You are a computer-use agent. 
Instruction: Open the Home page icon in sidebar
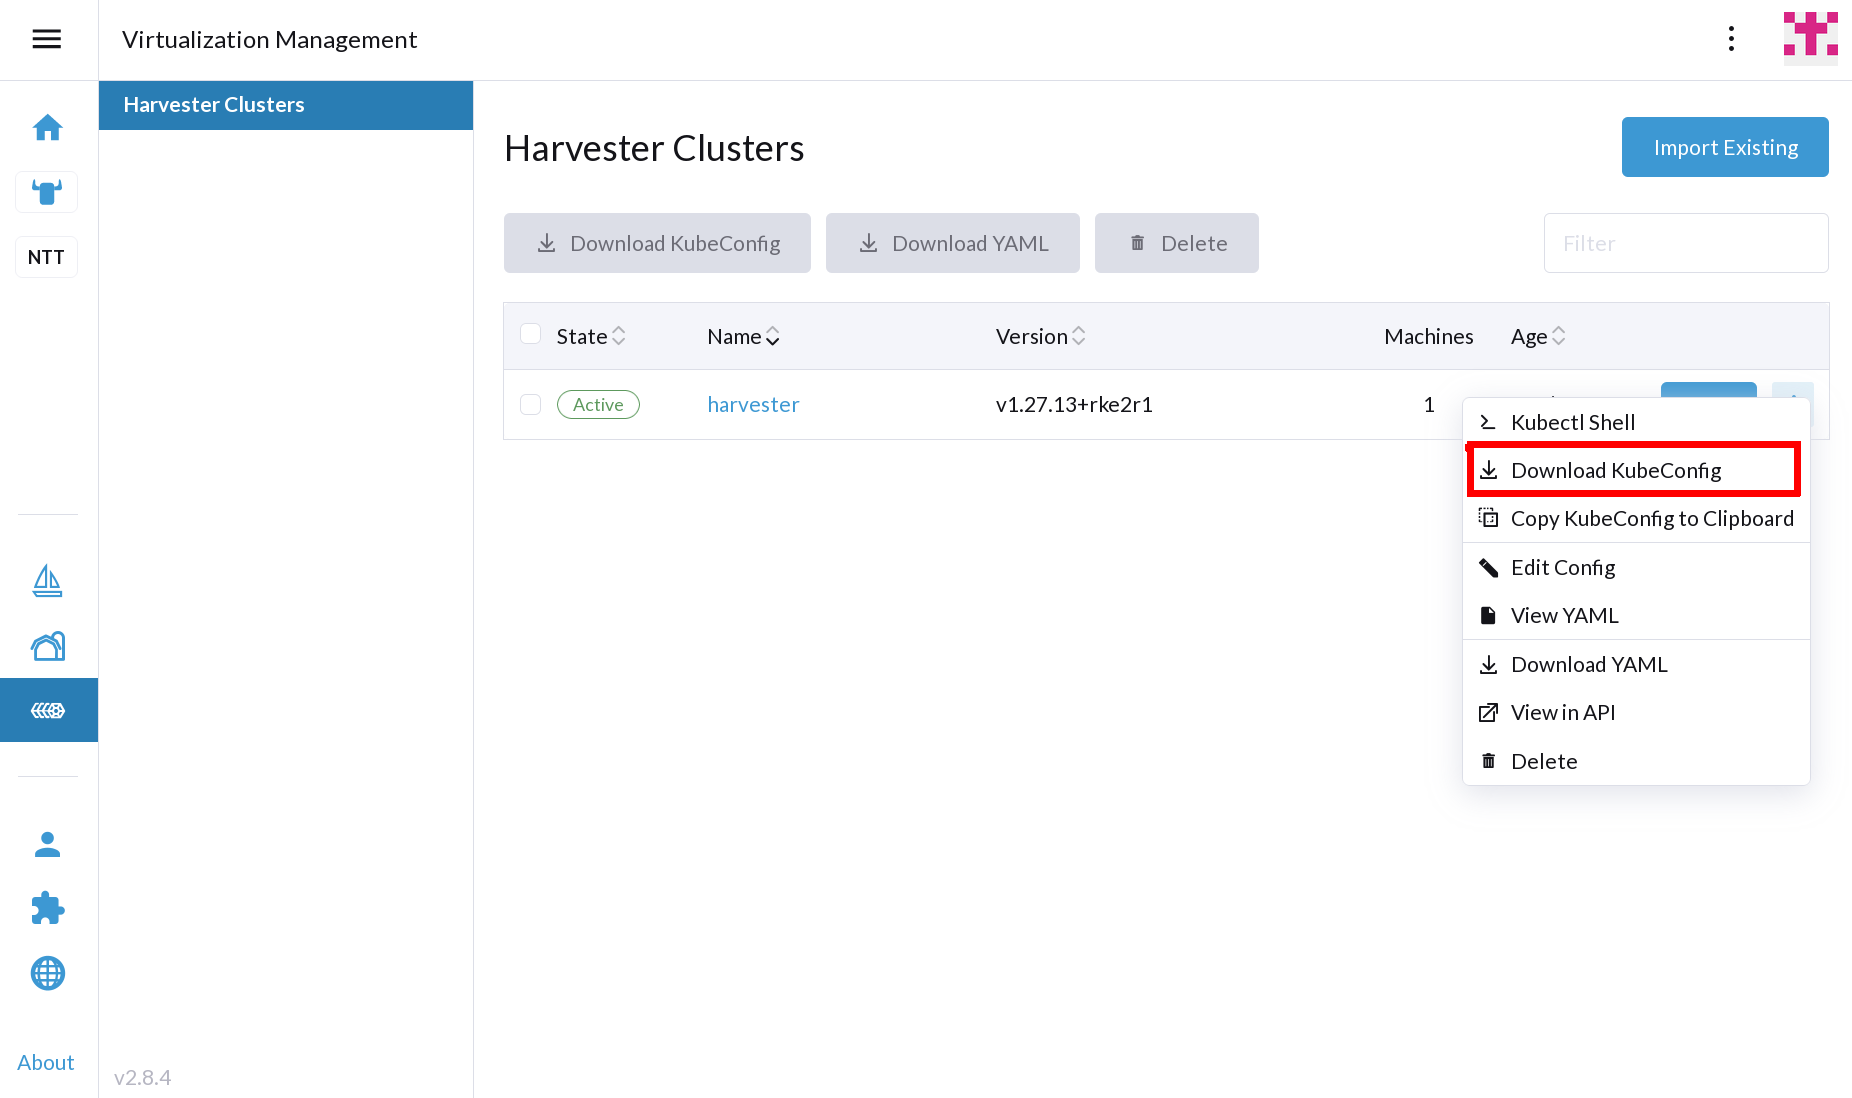[x=47, y=127]
